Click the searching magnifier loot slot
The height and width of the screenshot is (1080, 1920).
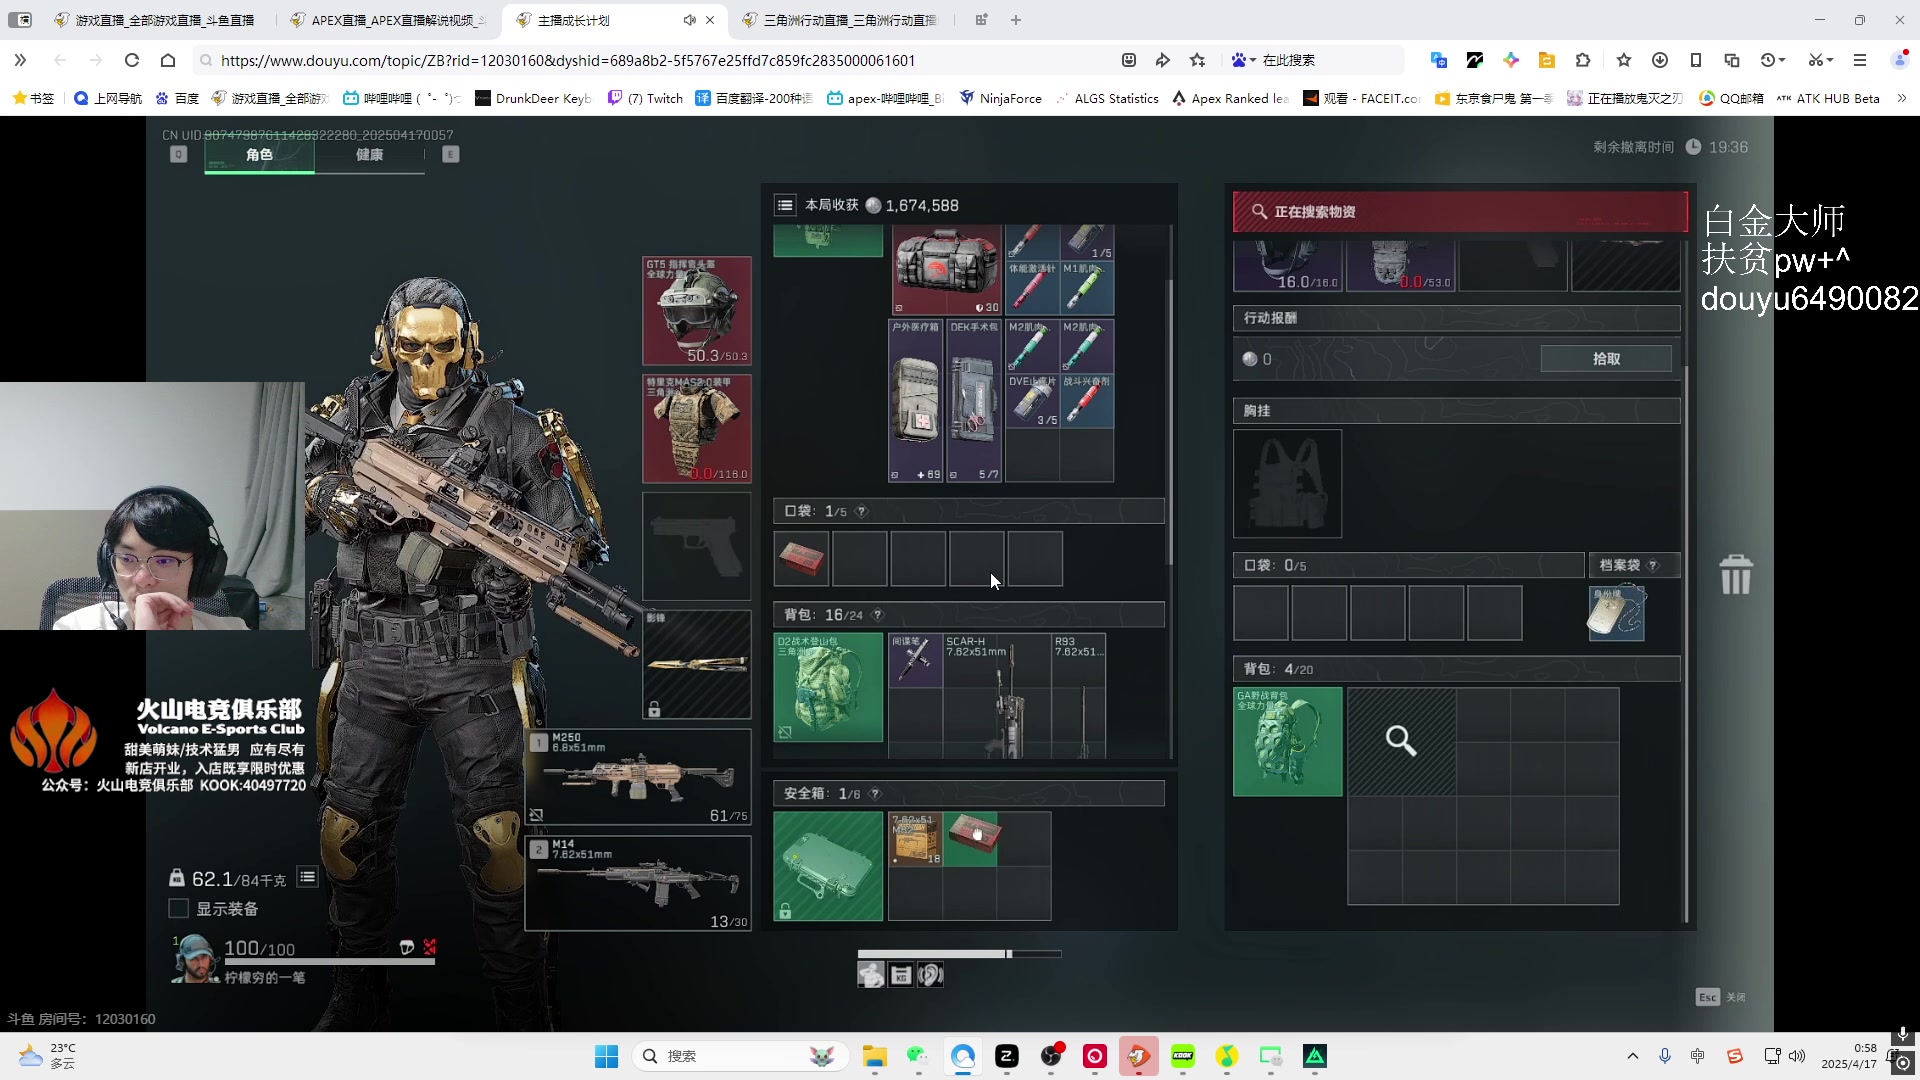(x=1401, y=741)
